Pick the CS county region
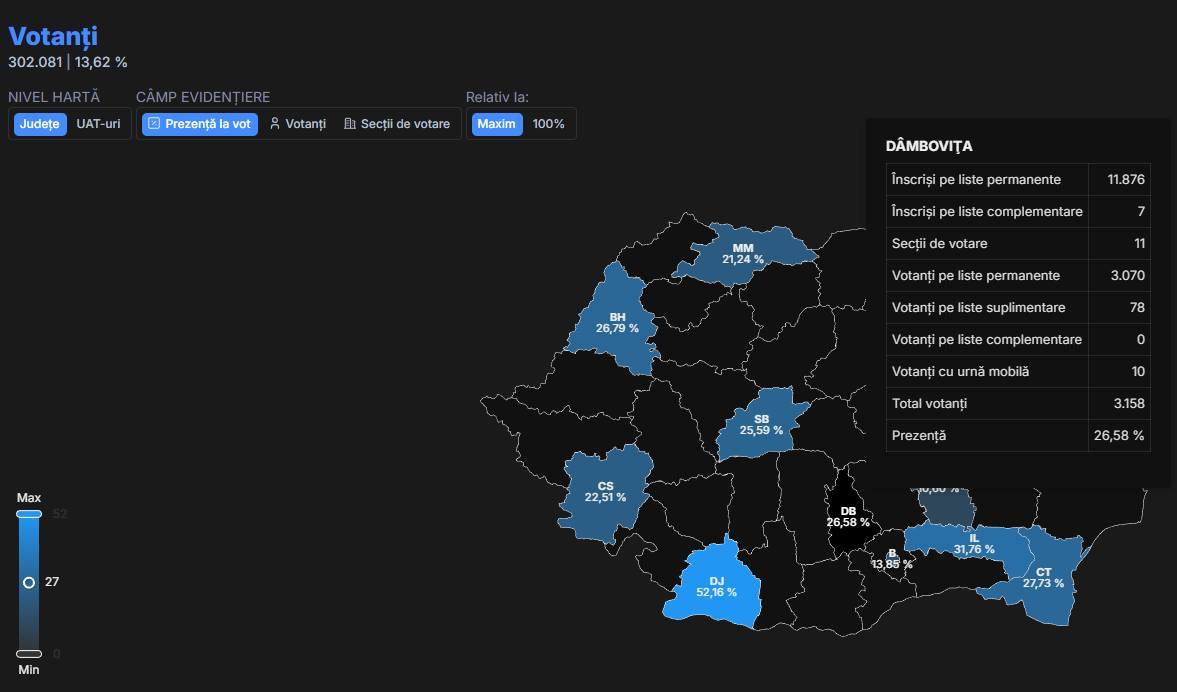 605,491
